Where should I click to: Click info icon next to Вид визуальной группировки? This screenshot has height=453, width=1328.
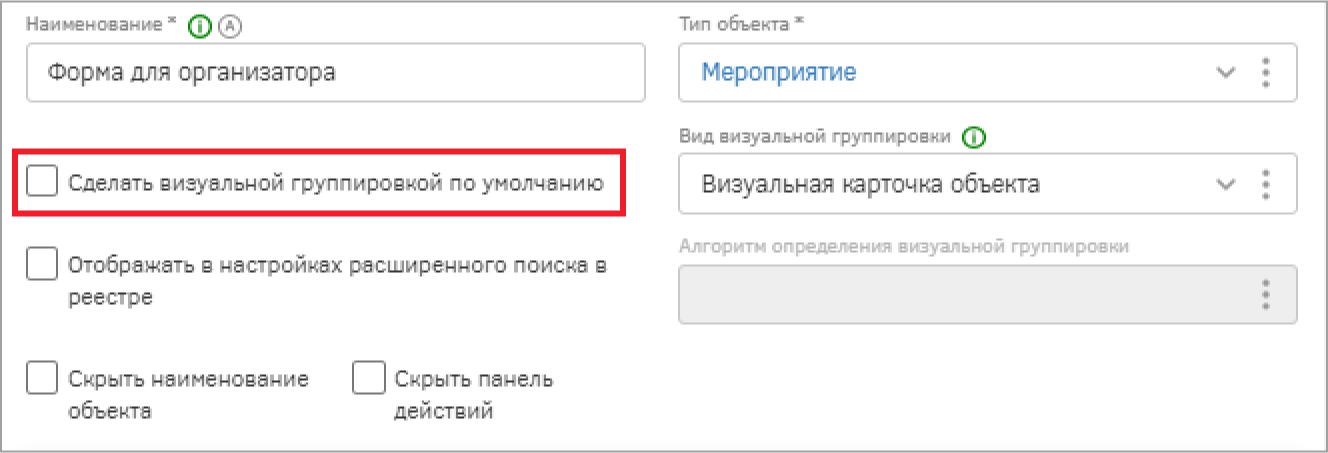click(x=970, y=138)
